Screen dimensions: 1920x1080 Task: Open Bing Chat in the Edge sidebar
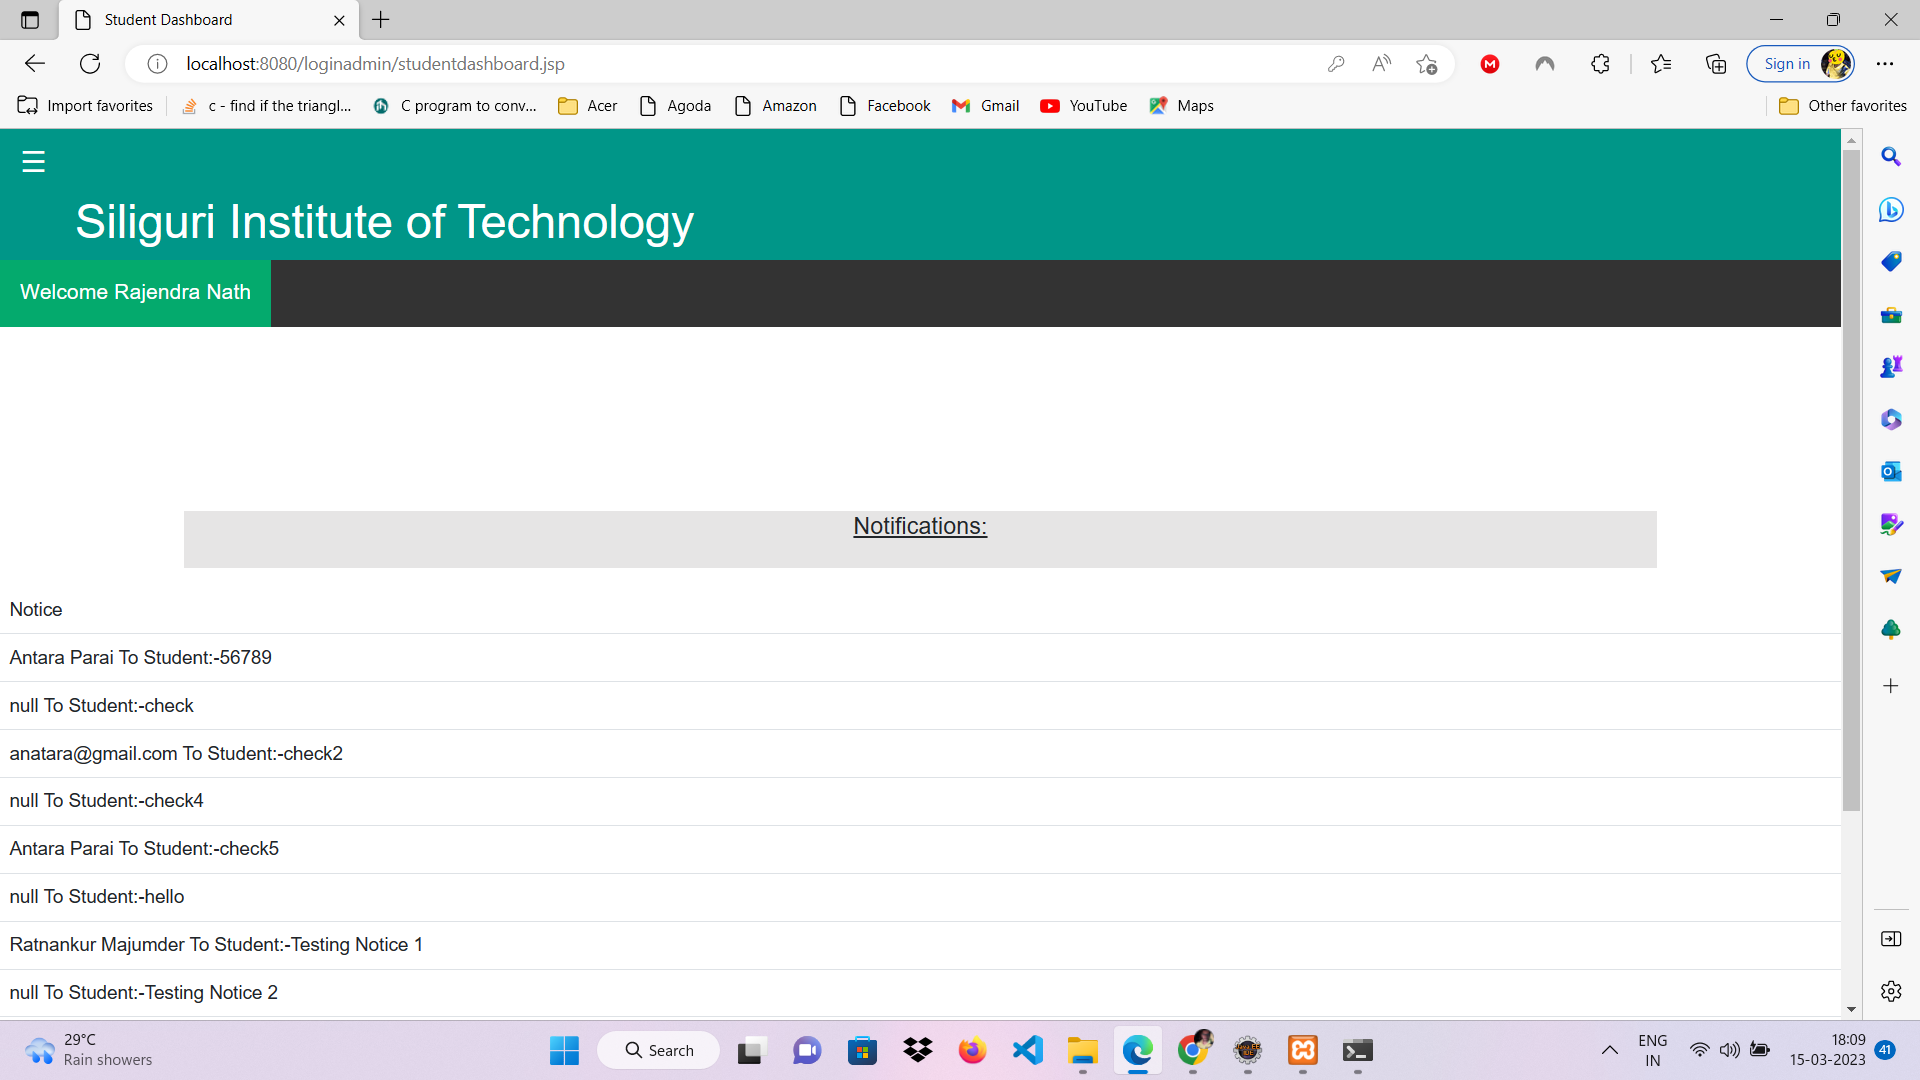point(1891,210)
